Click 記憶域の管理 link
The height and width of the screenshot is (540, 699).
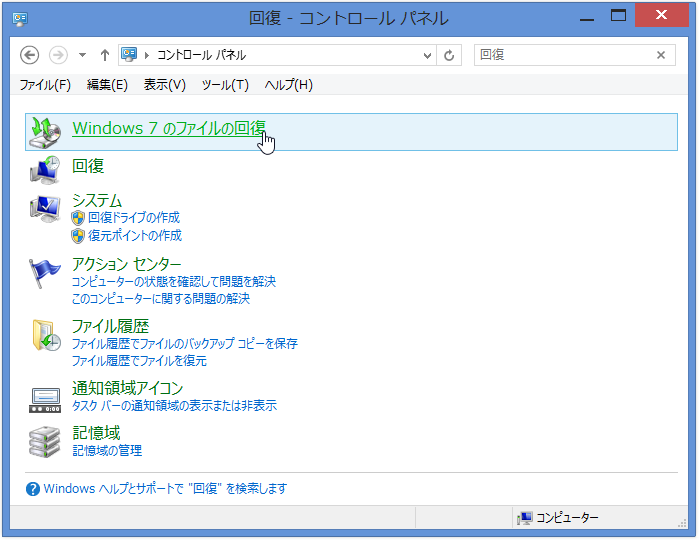107,450
